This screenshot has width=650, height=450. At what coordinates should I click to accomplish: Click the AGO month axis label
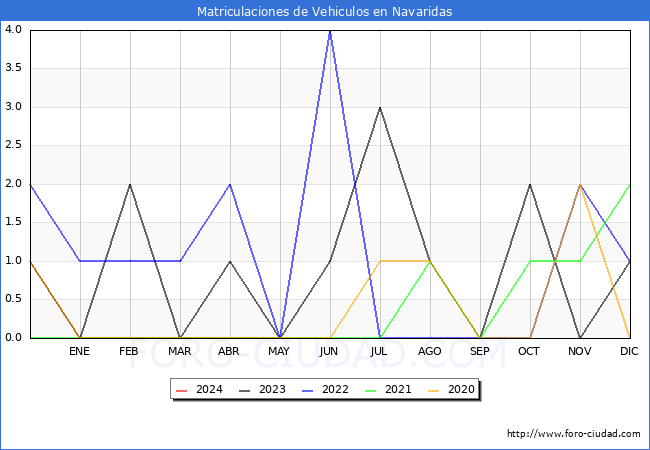429,351
